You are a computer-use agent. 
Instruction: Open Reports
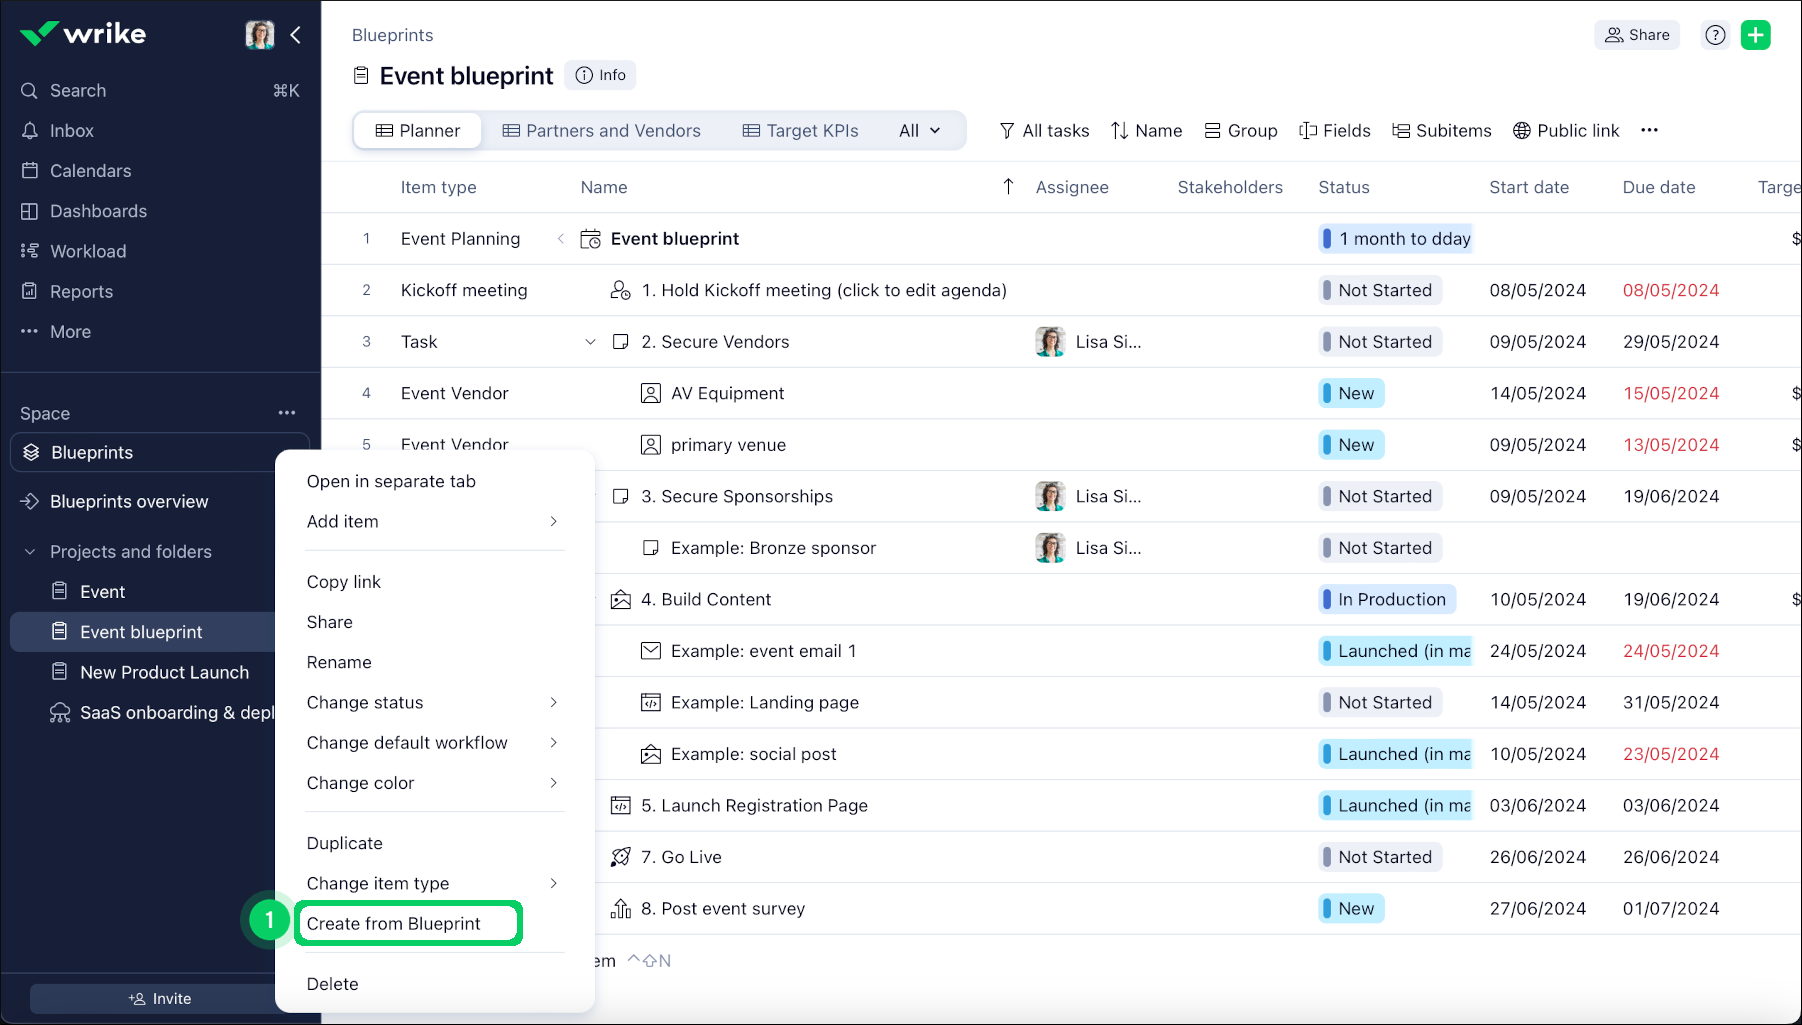[81, 291]
